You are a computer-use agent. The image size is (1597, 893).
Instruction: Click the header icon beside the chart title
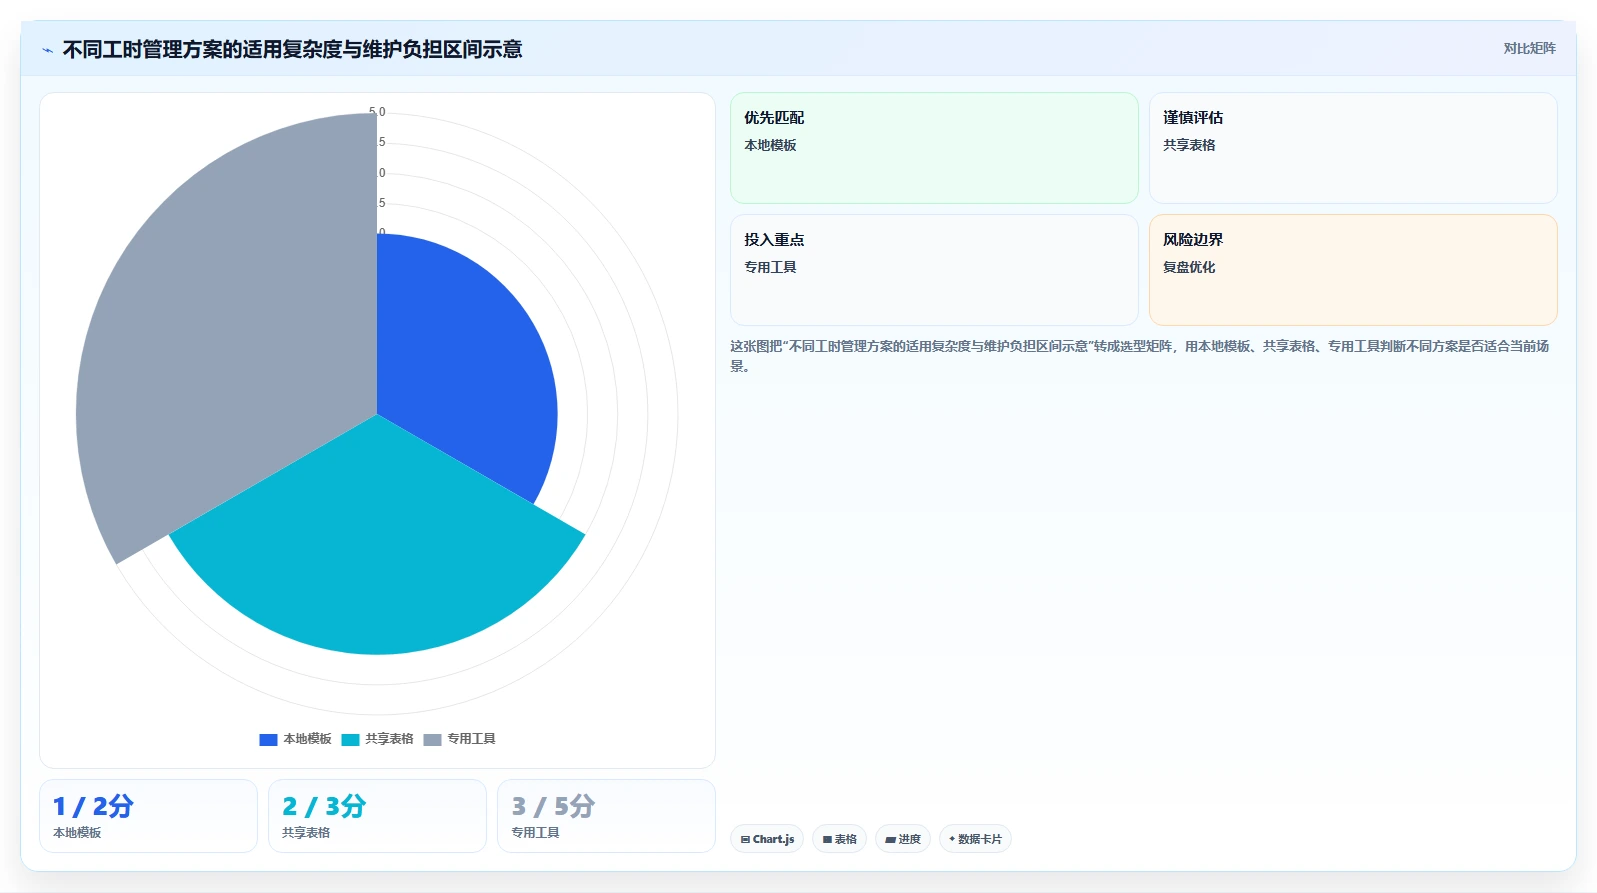47,50
